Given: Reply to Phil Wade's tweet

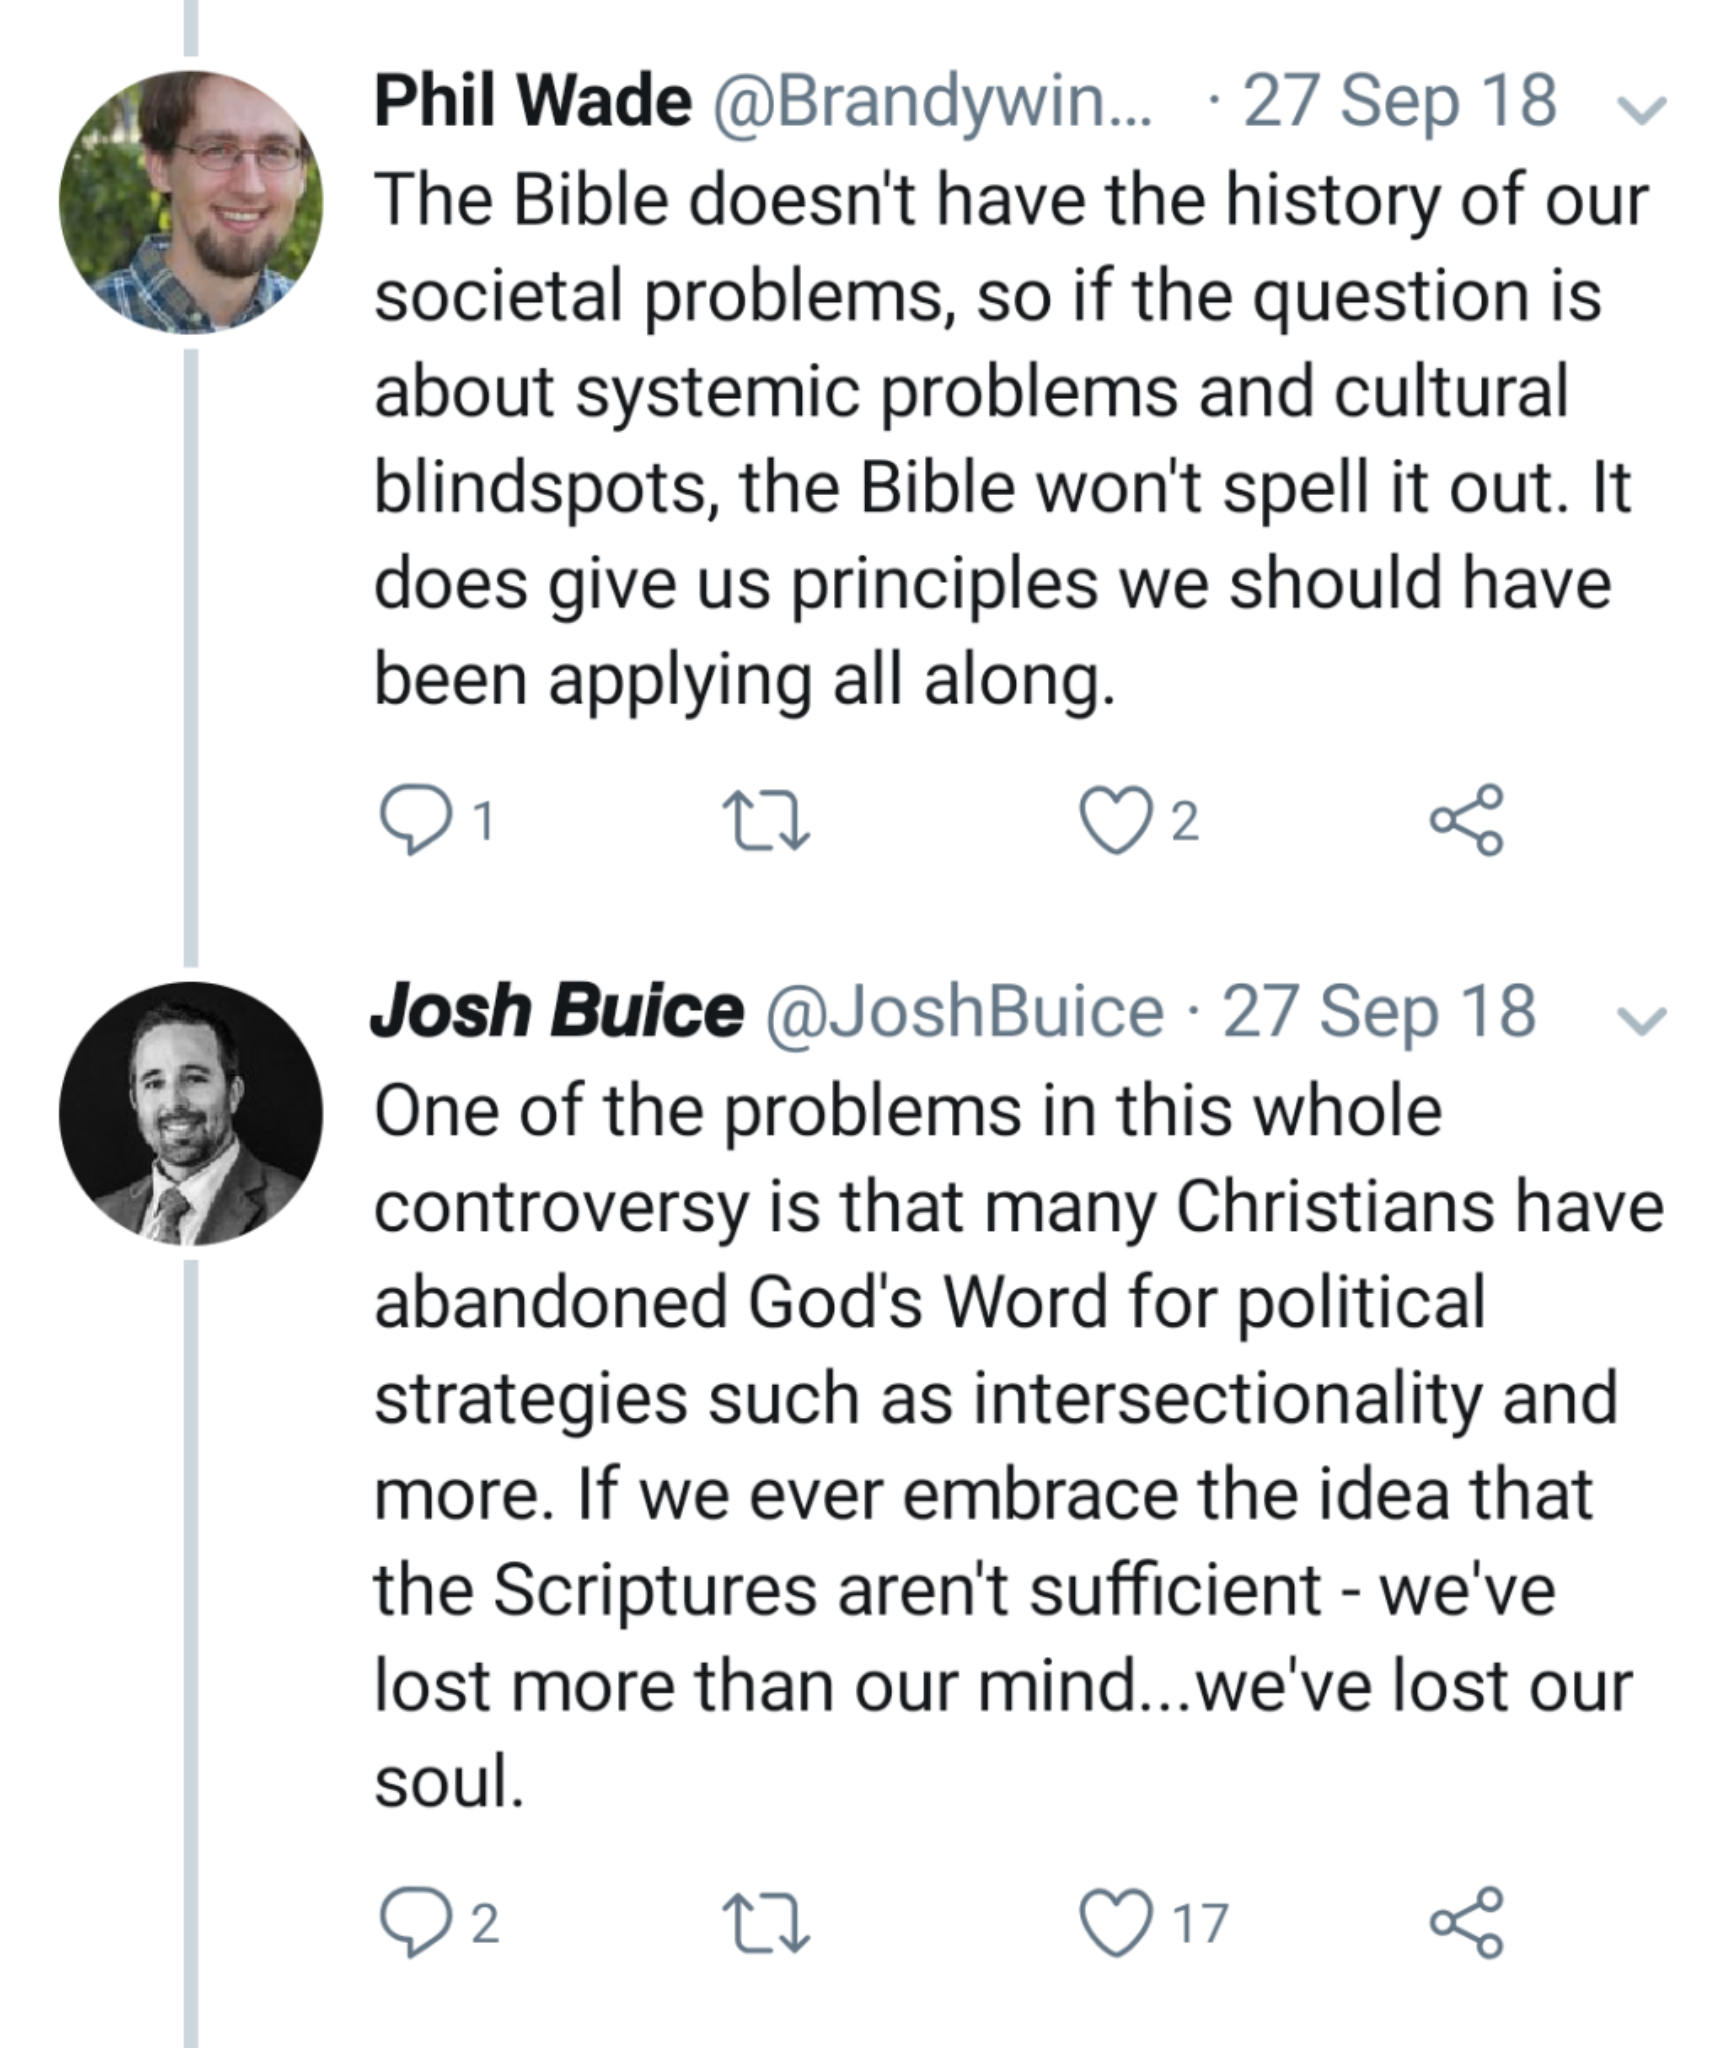Looking at the screenshot, I should point(413,821).
